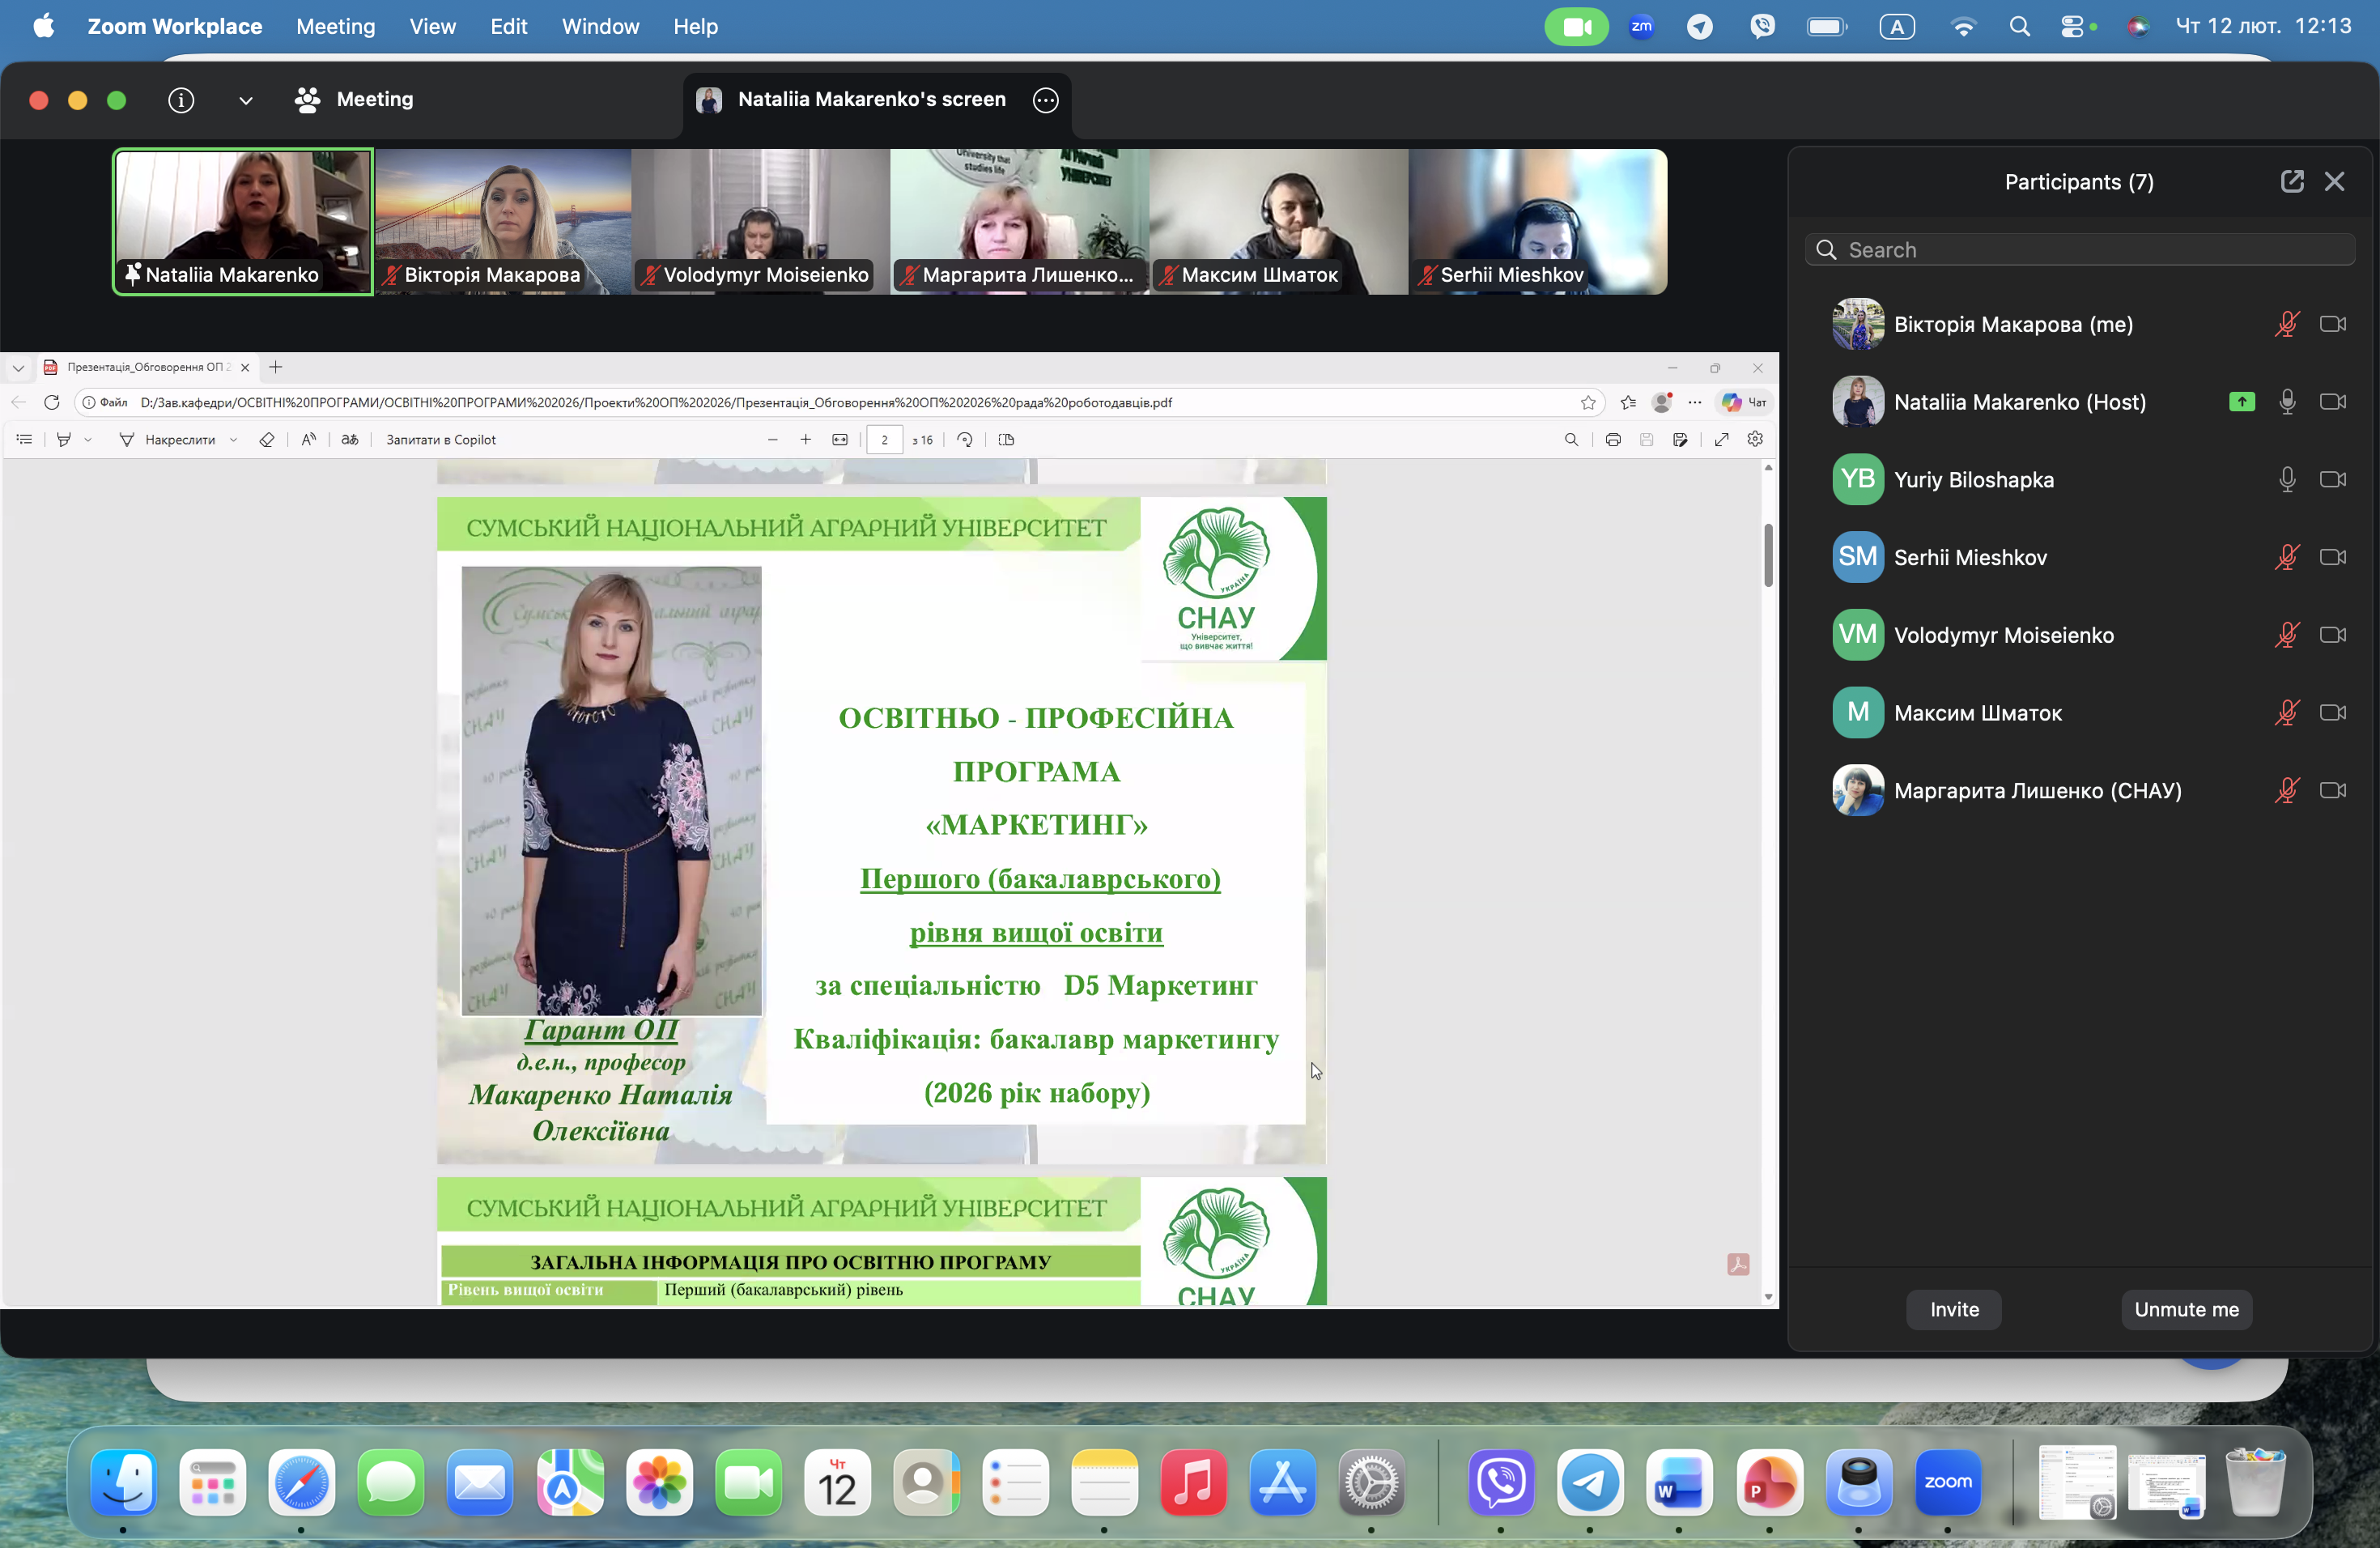Image resolution: width=2380 pixels, height=1548 pixels.
Task: Select Максим Шматок's video thumbnail
Action: pos(1278,222)
